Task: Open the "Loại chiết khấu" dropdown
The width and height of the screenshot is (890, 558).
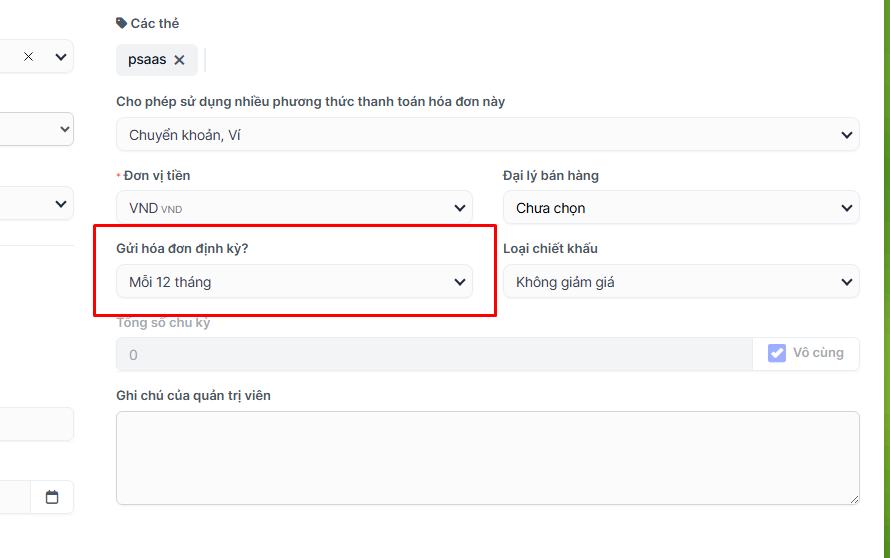Action: tap(680, 282)
